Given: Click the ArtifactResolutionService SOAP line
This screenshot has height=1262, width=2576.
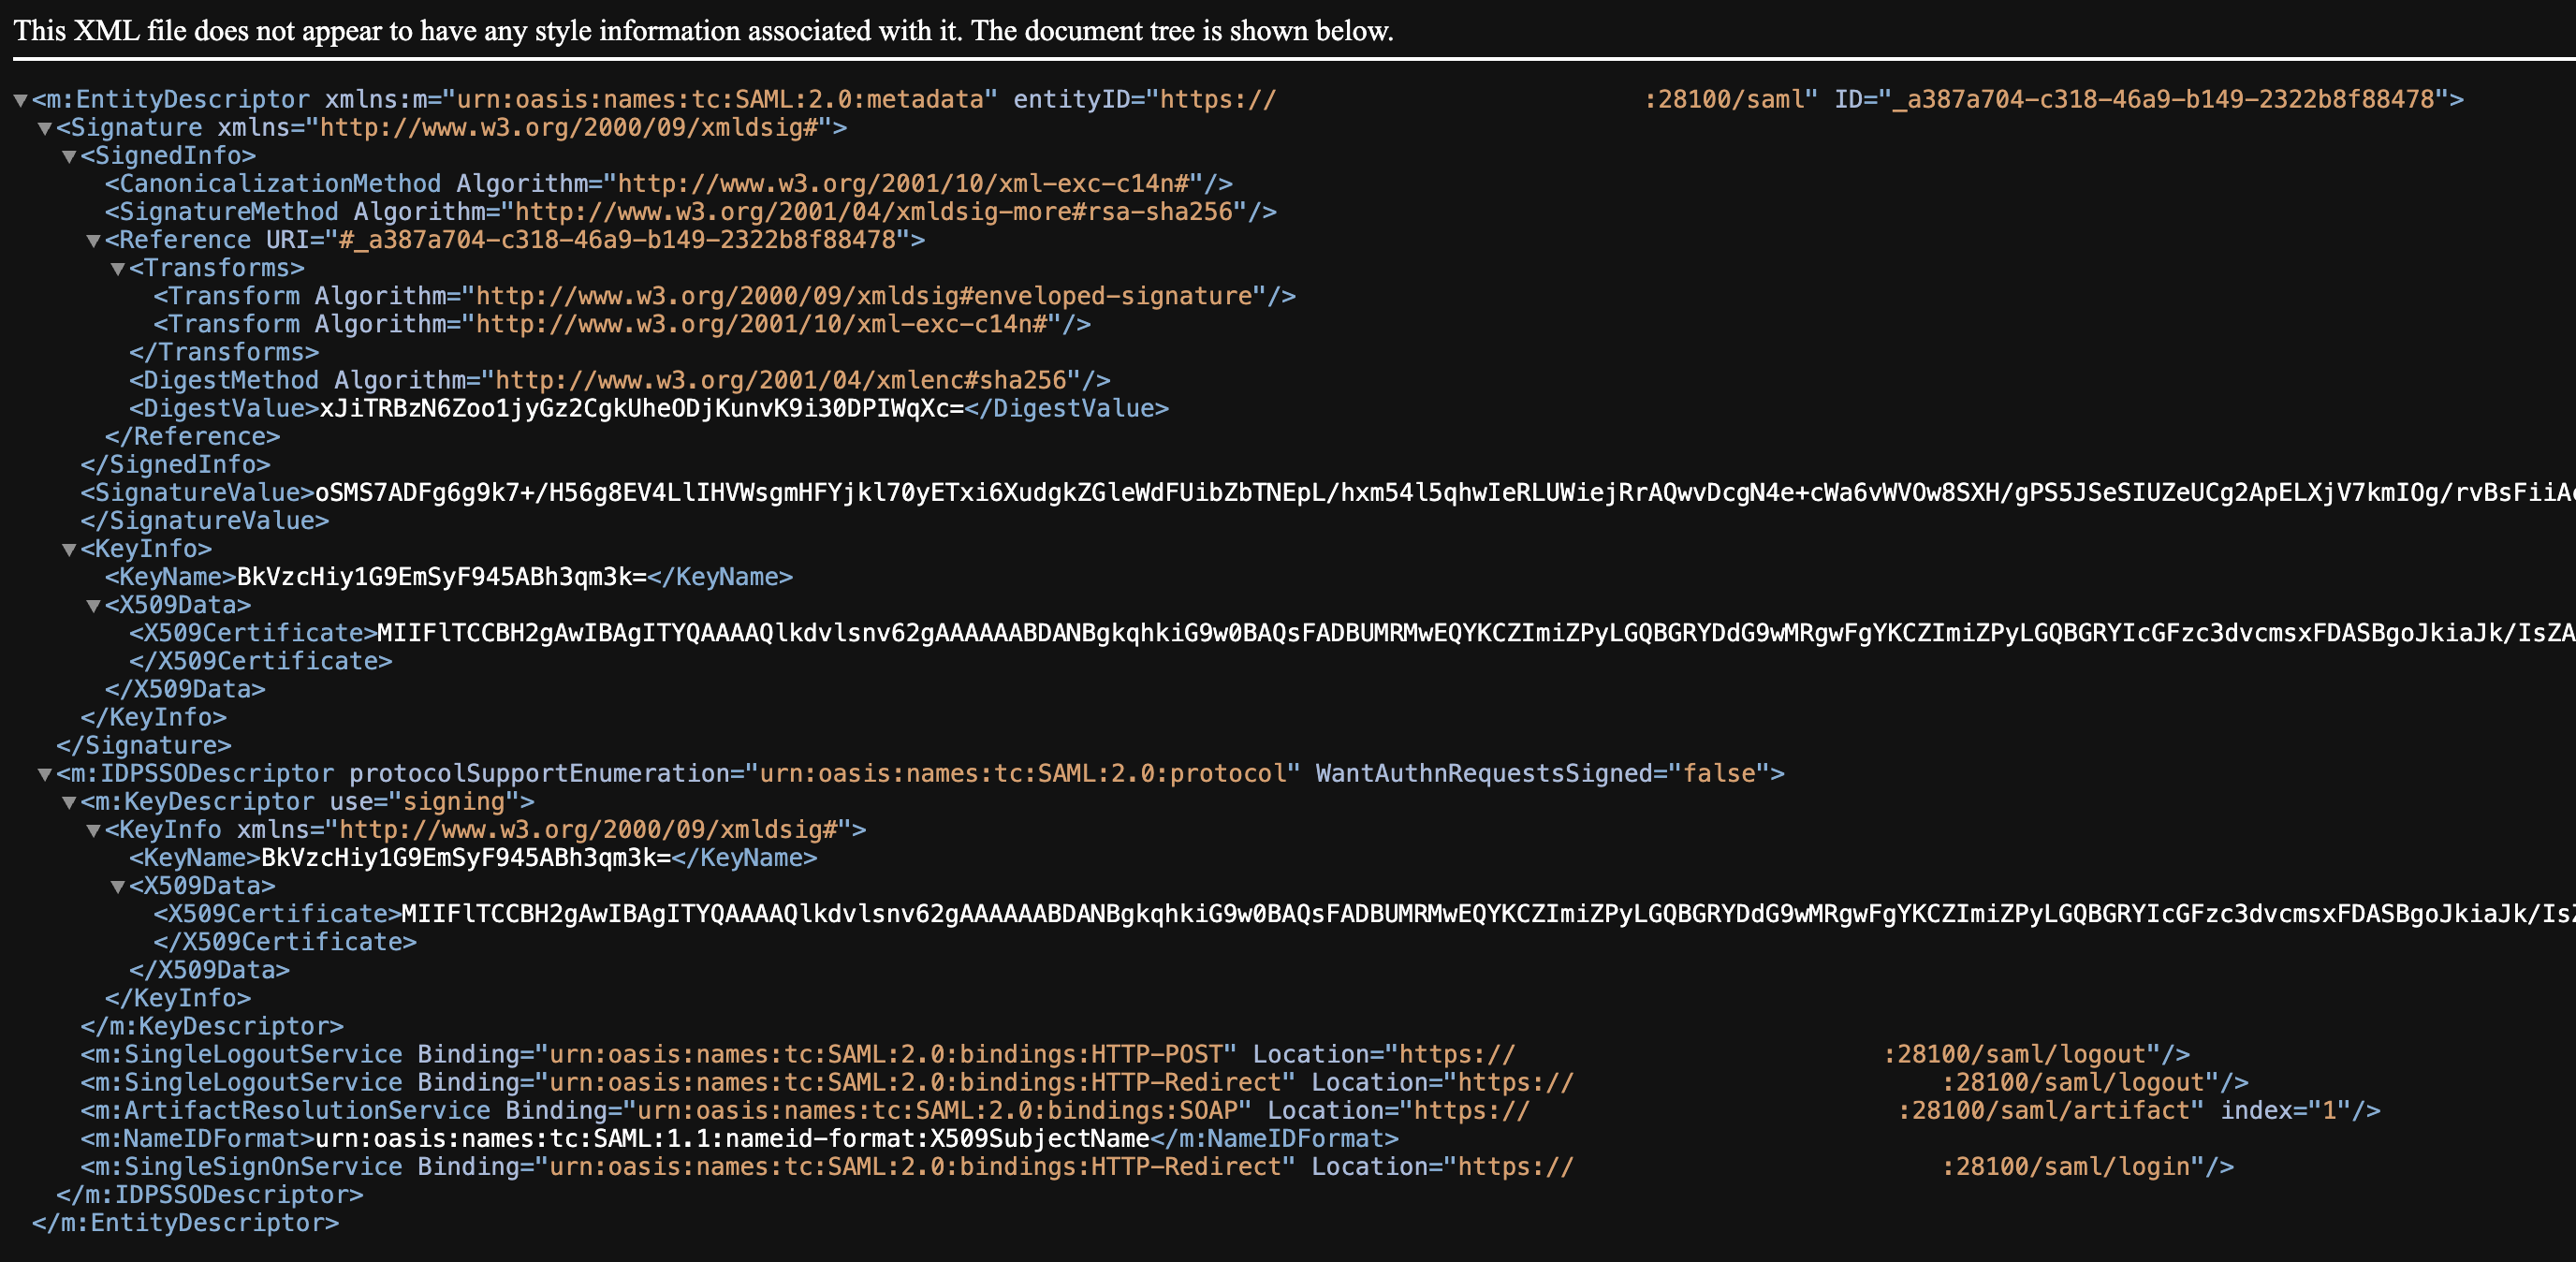Looking at the screenshot, I should (x=1230, y=1110).
